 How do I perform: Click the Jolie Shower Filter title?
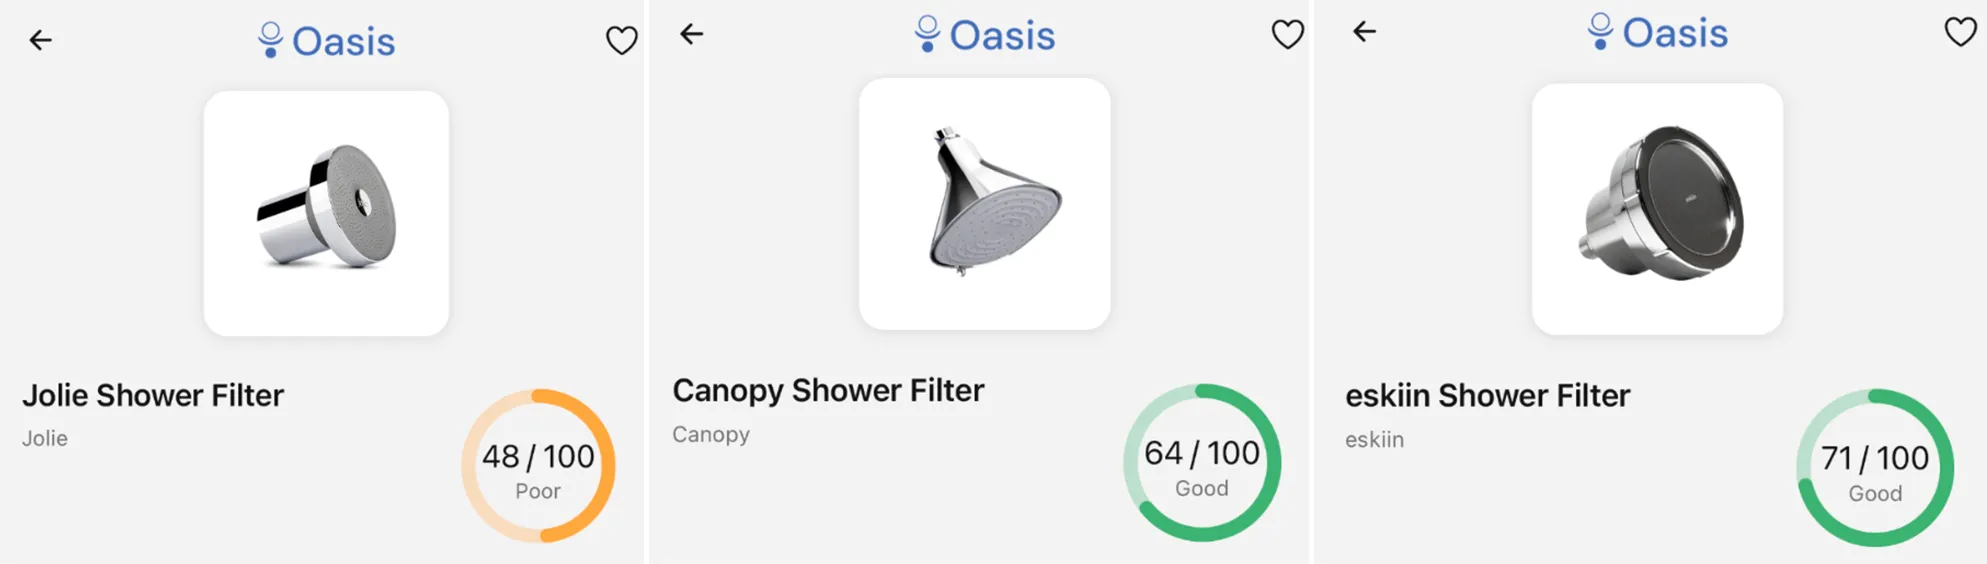(x=153, y=395)
